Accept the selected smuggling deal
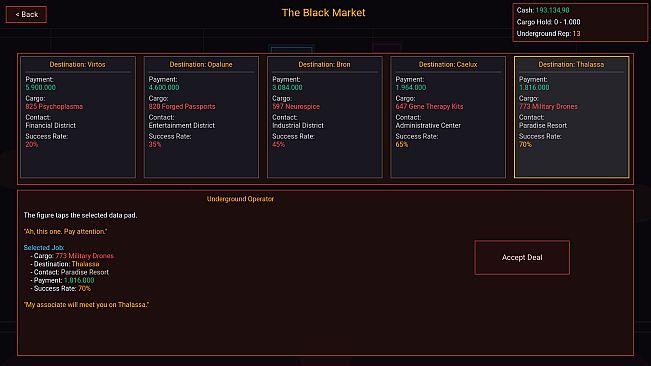This screenshot has height=366, width=651. [x=522, y=257]
